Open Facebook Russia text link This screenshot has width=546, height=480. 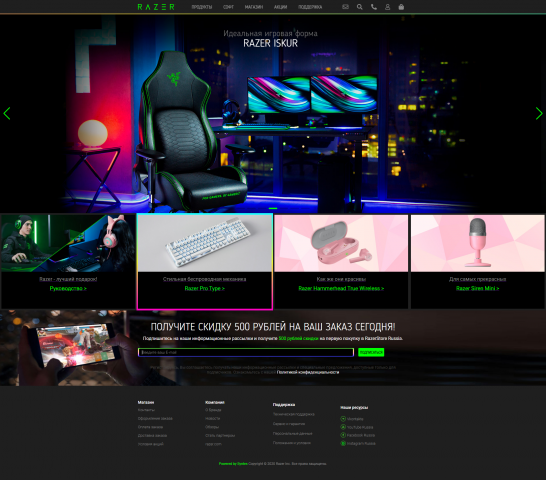coord(361,435)
